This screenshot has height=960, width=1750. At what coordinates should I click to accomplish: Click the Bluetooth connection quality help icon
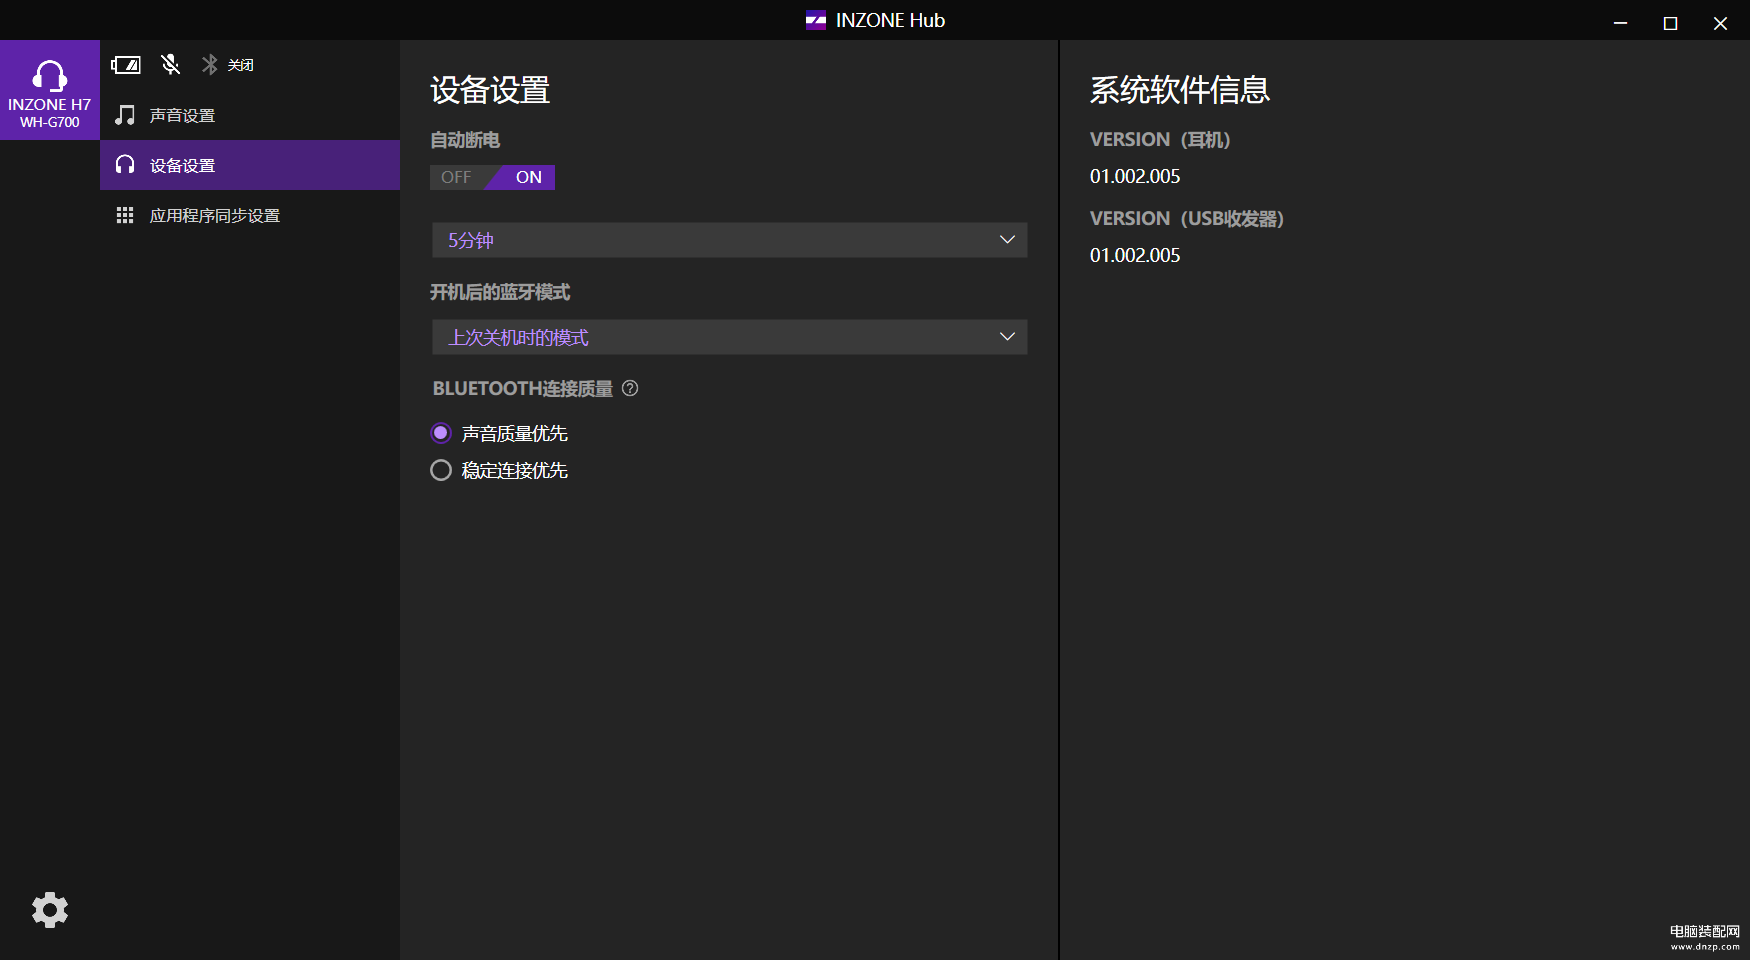pos(630,388)
